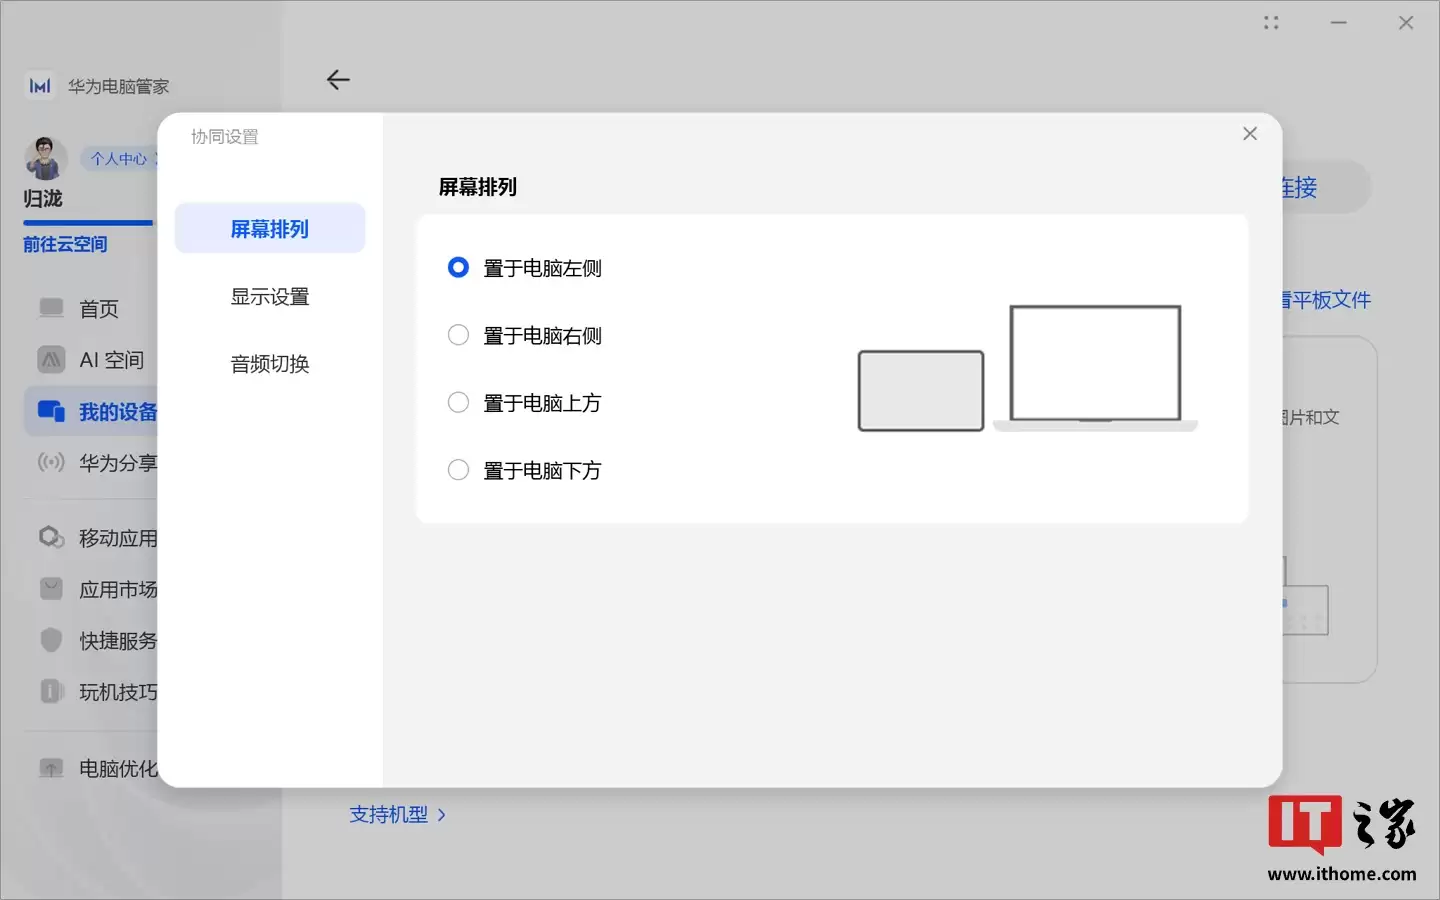Viewport: 1440px width, 900px height.
Task: Open the 应用市场 app market icon
Action: [x=50, y=589]
